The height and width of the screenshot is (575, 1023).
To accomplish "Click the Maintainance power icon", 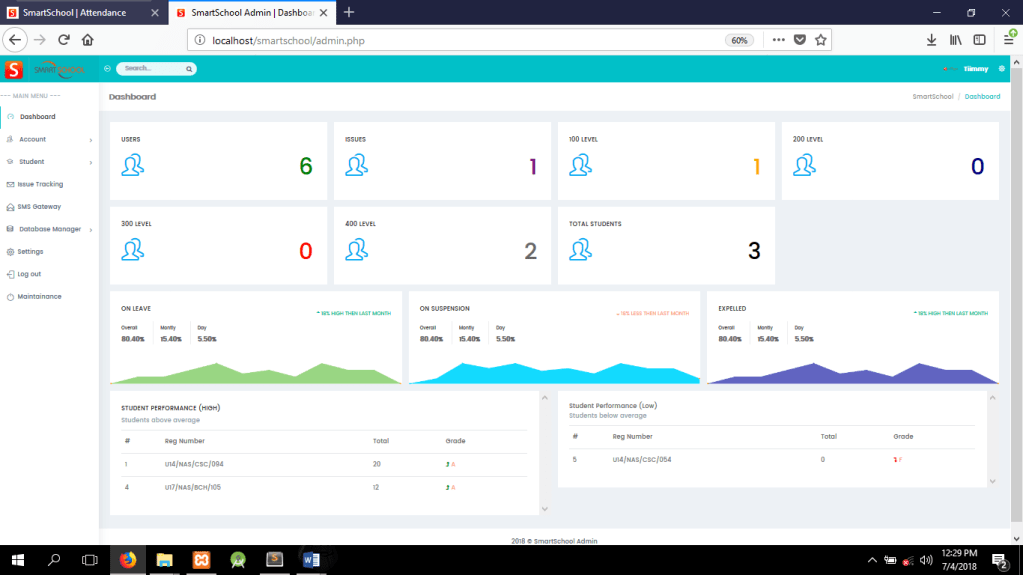I will tap(9, 297).
